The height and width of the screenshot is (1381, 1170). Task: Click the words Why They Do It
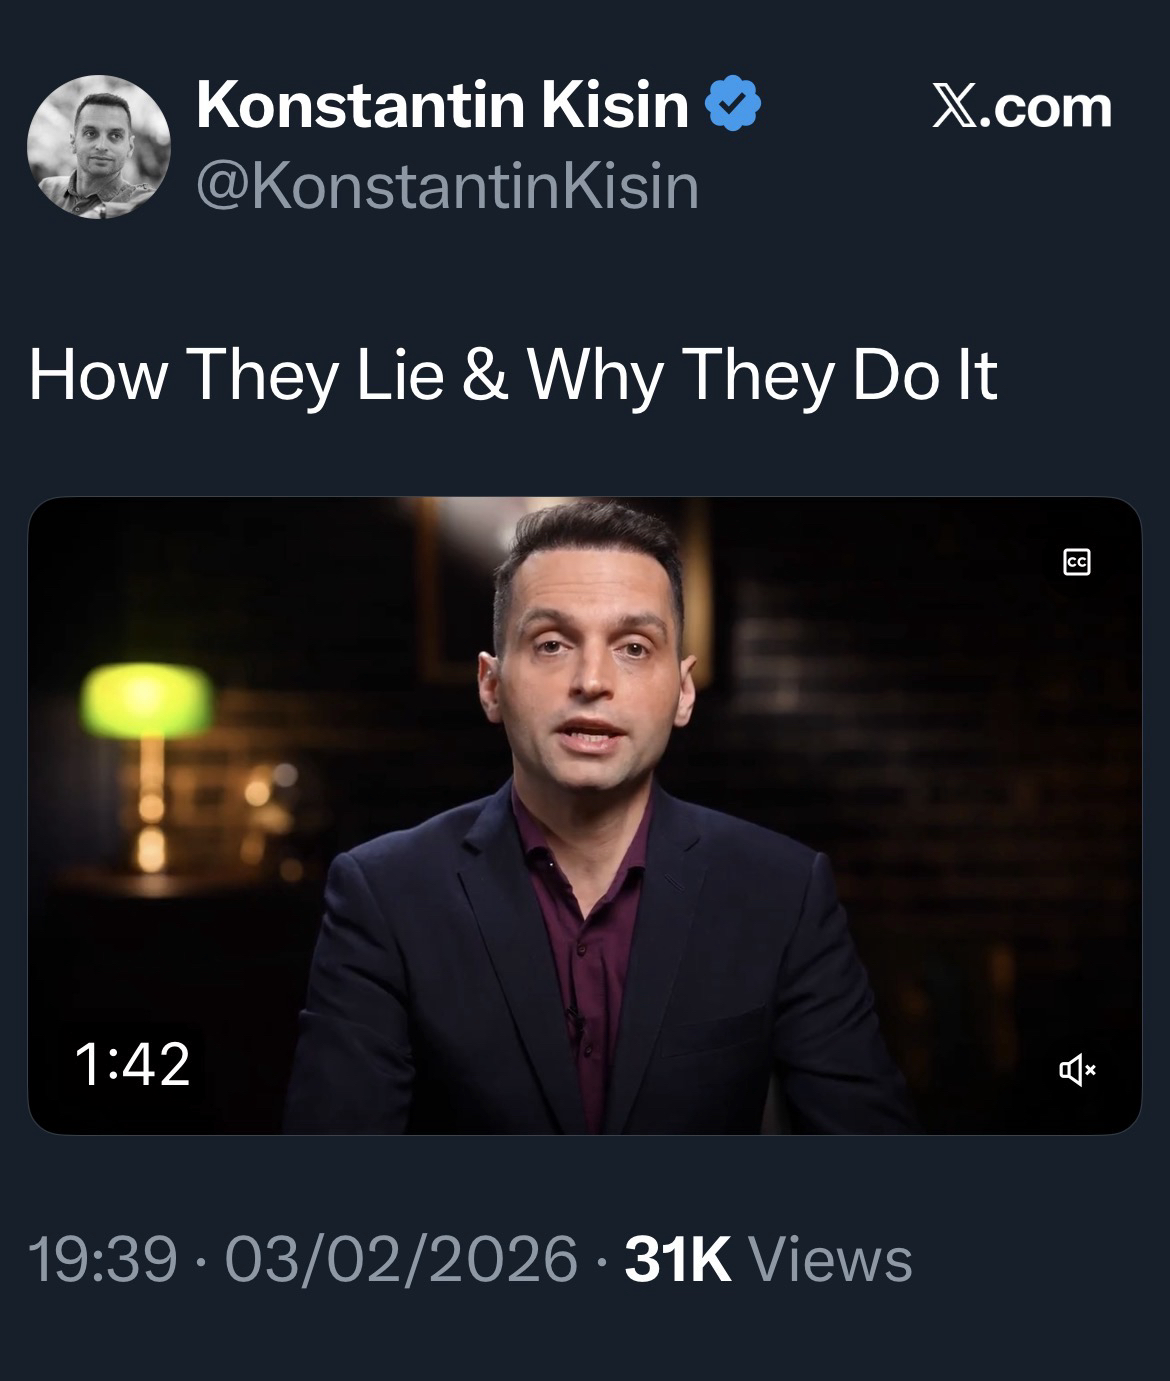pos(762,375)
